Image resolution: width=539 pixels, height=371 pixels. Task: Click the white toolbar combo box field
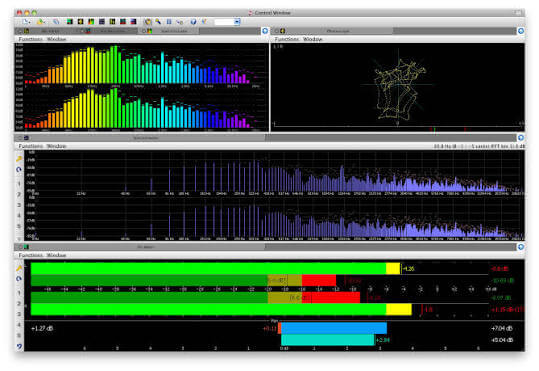pyautogui.click(x=224, y=22)
